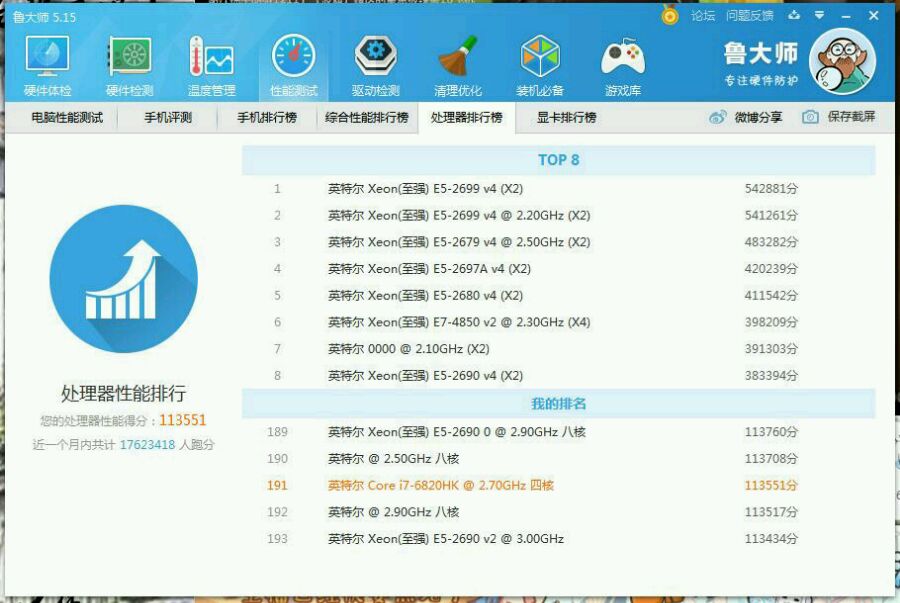900x603 pixels.
Task: Click the rank number 191
Action: point(277,485)
